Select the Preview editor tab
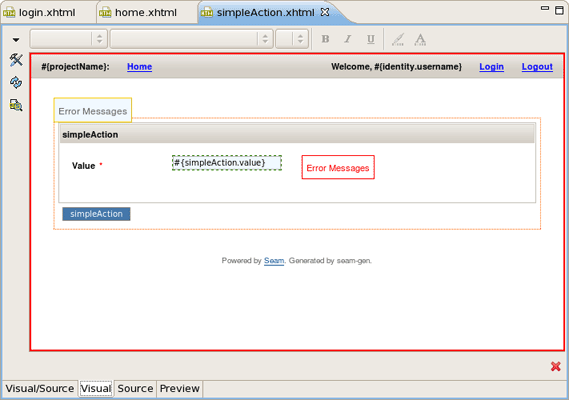The width and height of the screenshot is (569, 400). click(180, 389)
